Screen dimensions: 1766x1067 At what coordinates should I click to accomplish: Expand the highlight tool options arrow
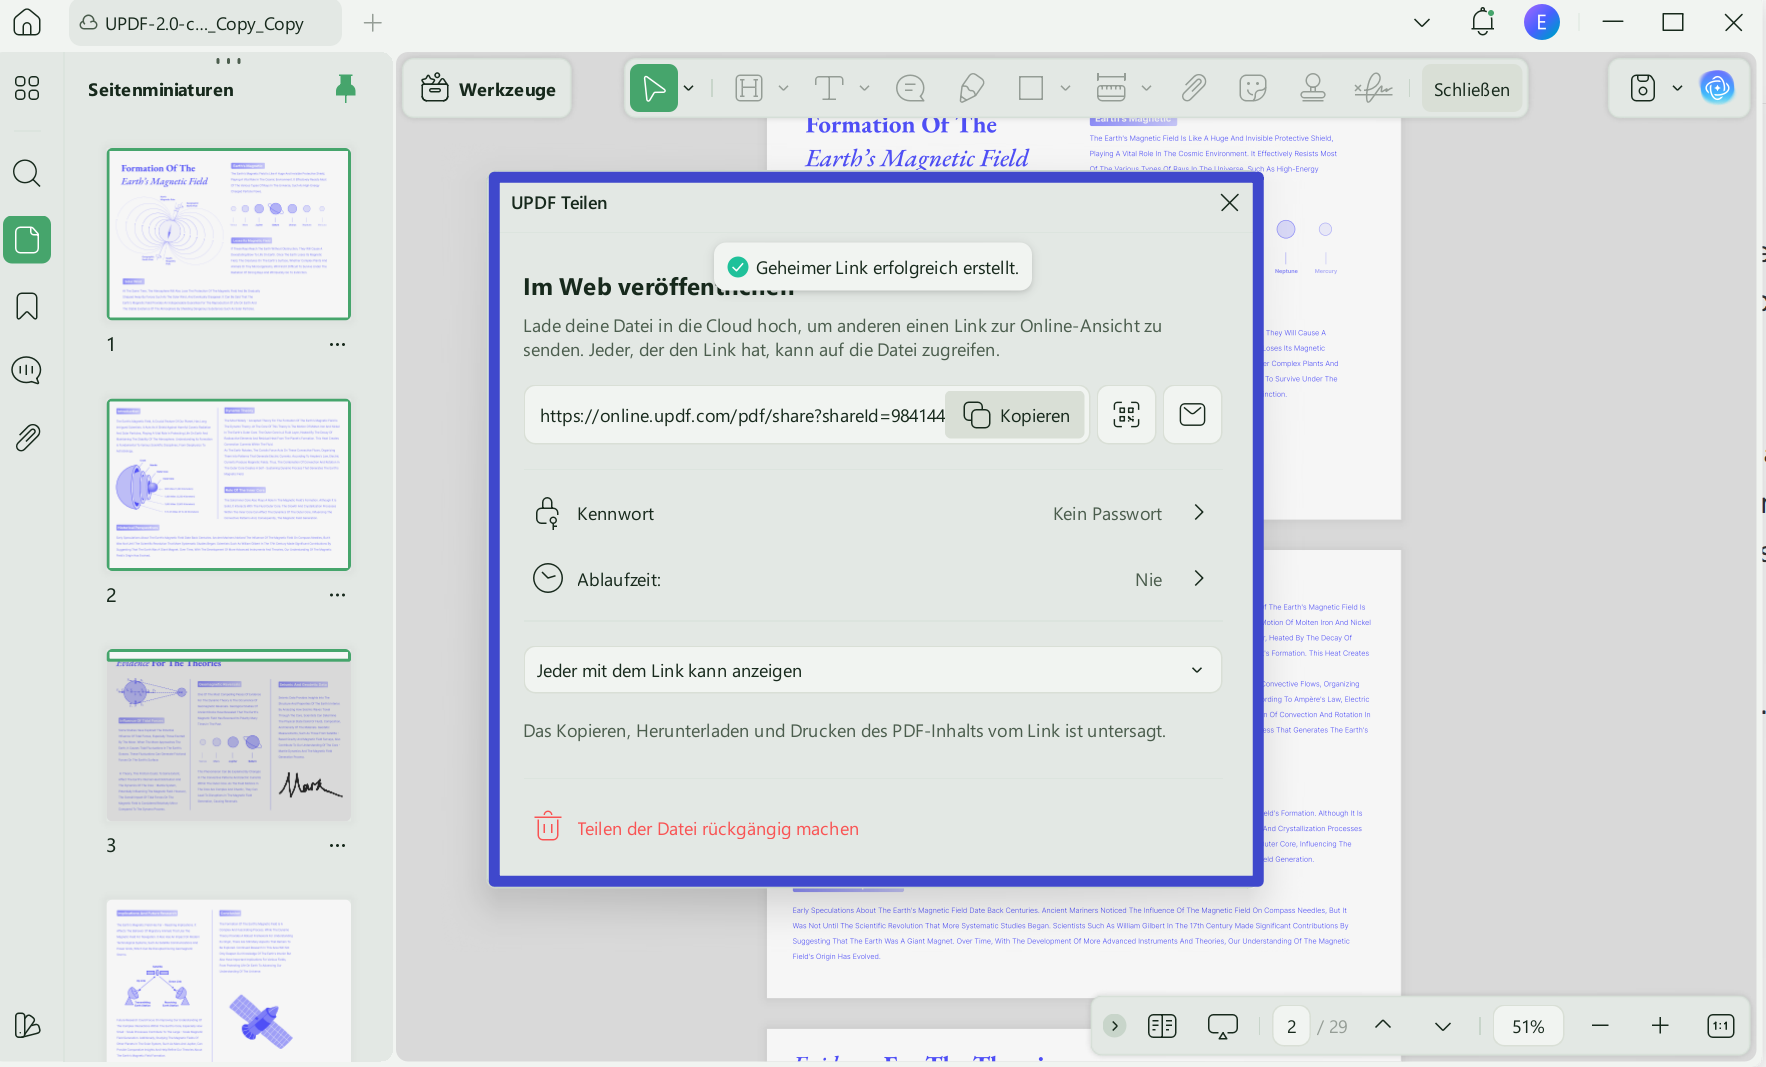(783, 89)
